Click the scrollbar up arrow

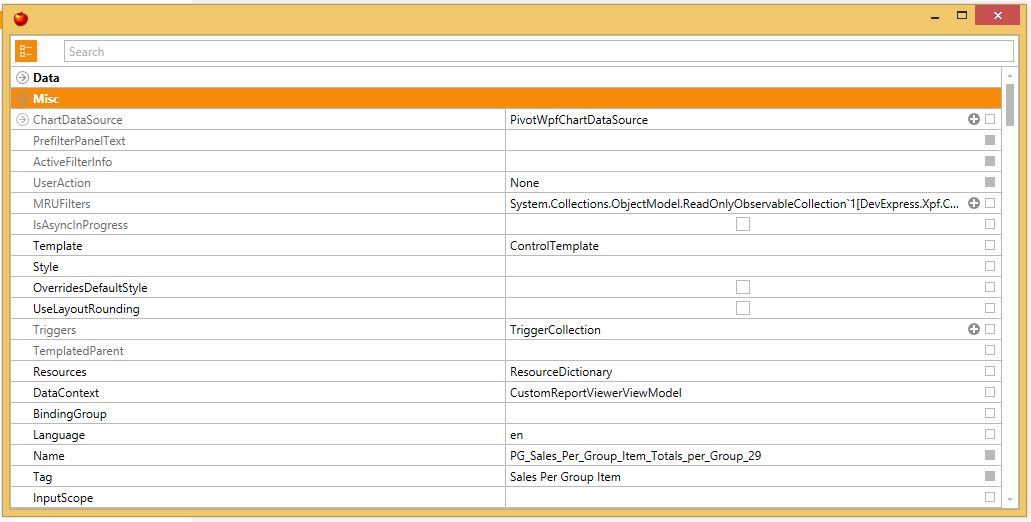pos(1010,76)
